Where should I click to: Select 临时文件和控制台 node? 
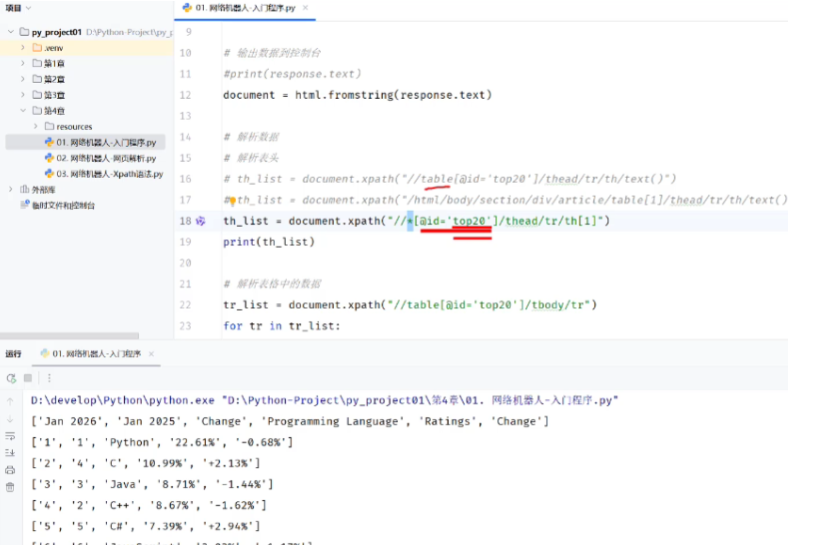(x=58, y=205)
